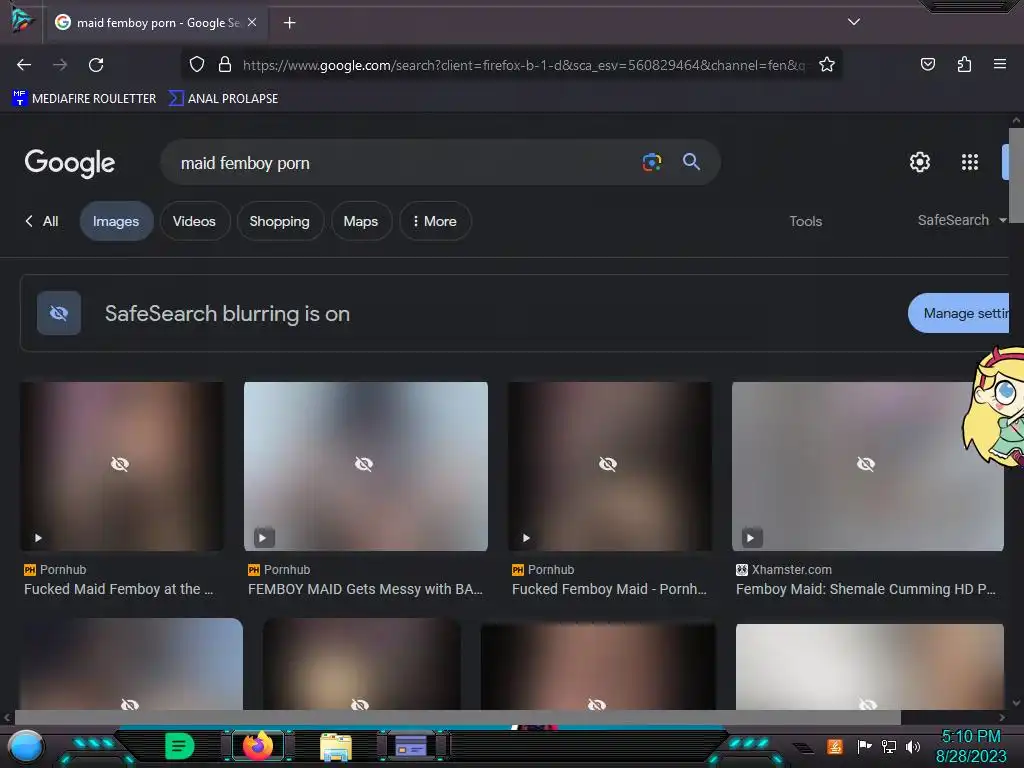Image resolution: width=1024 pixels, height=768 pixels.
Task: Open a new tab with the plus button
Action: coord(289,23)
